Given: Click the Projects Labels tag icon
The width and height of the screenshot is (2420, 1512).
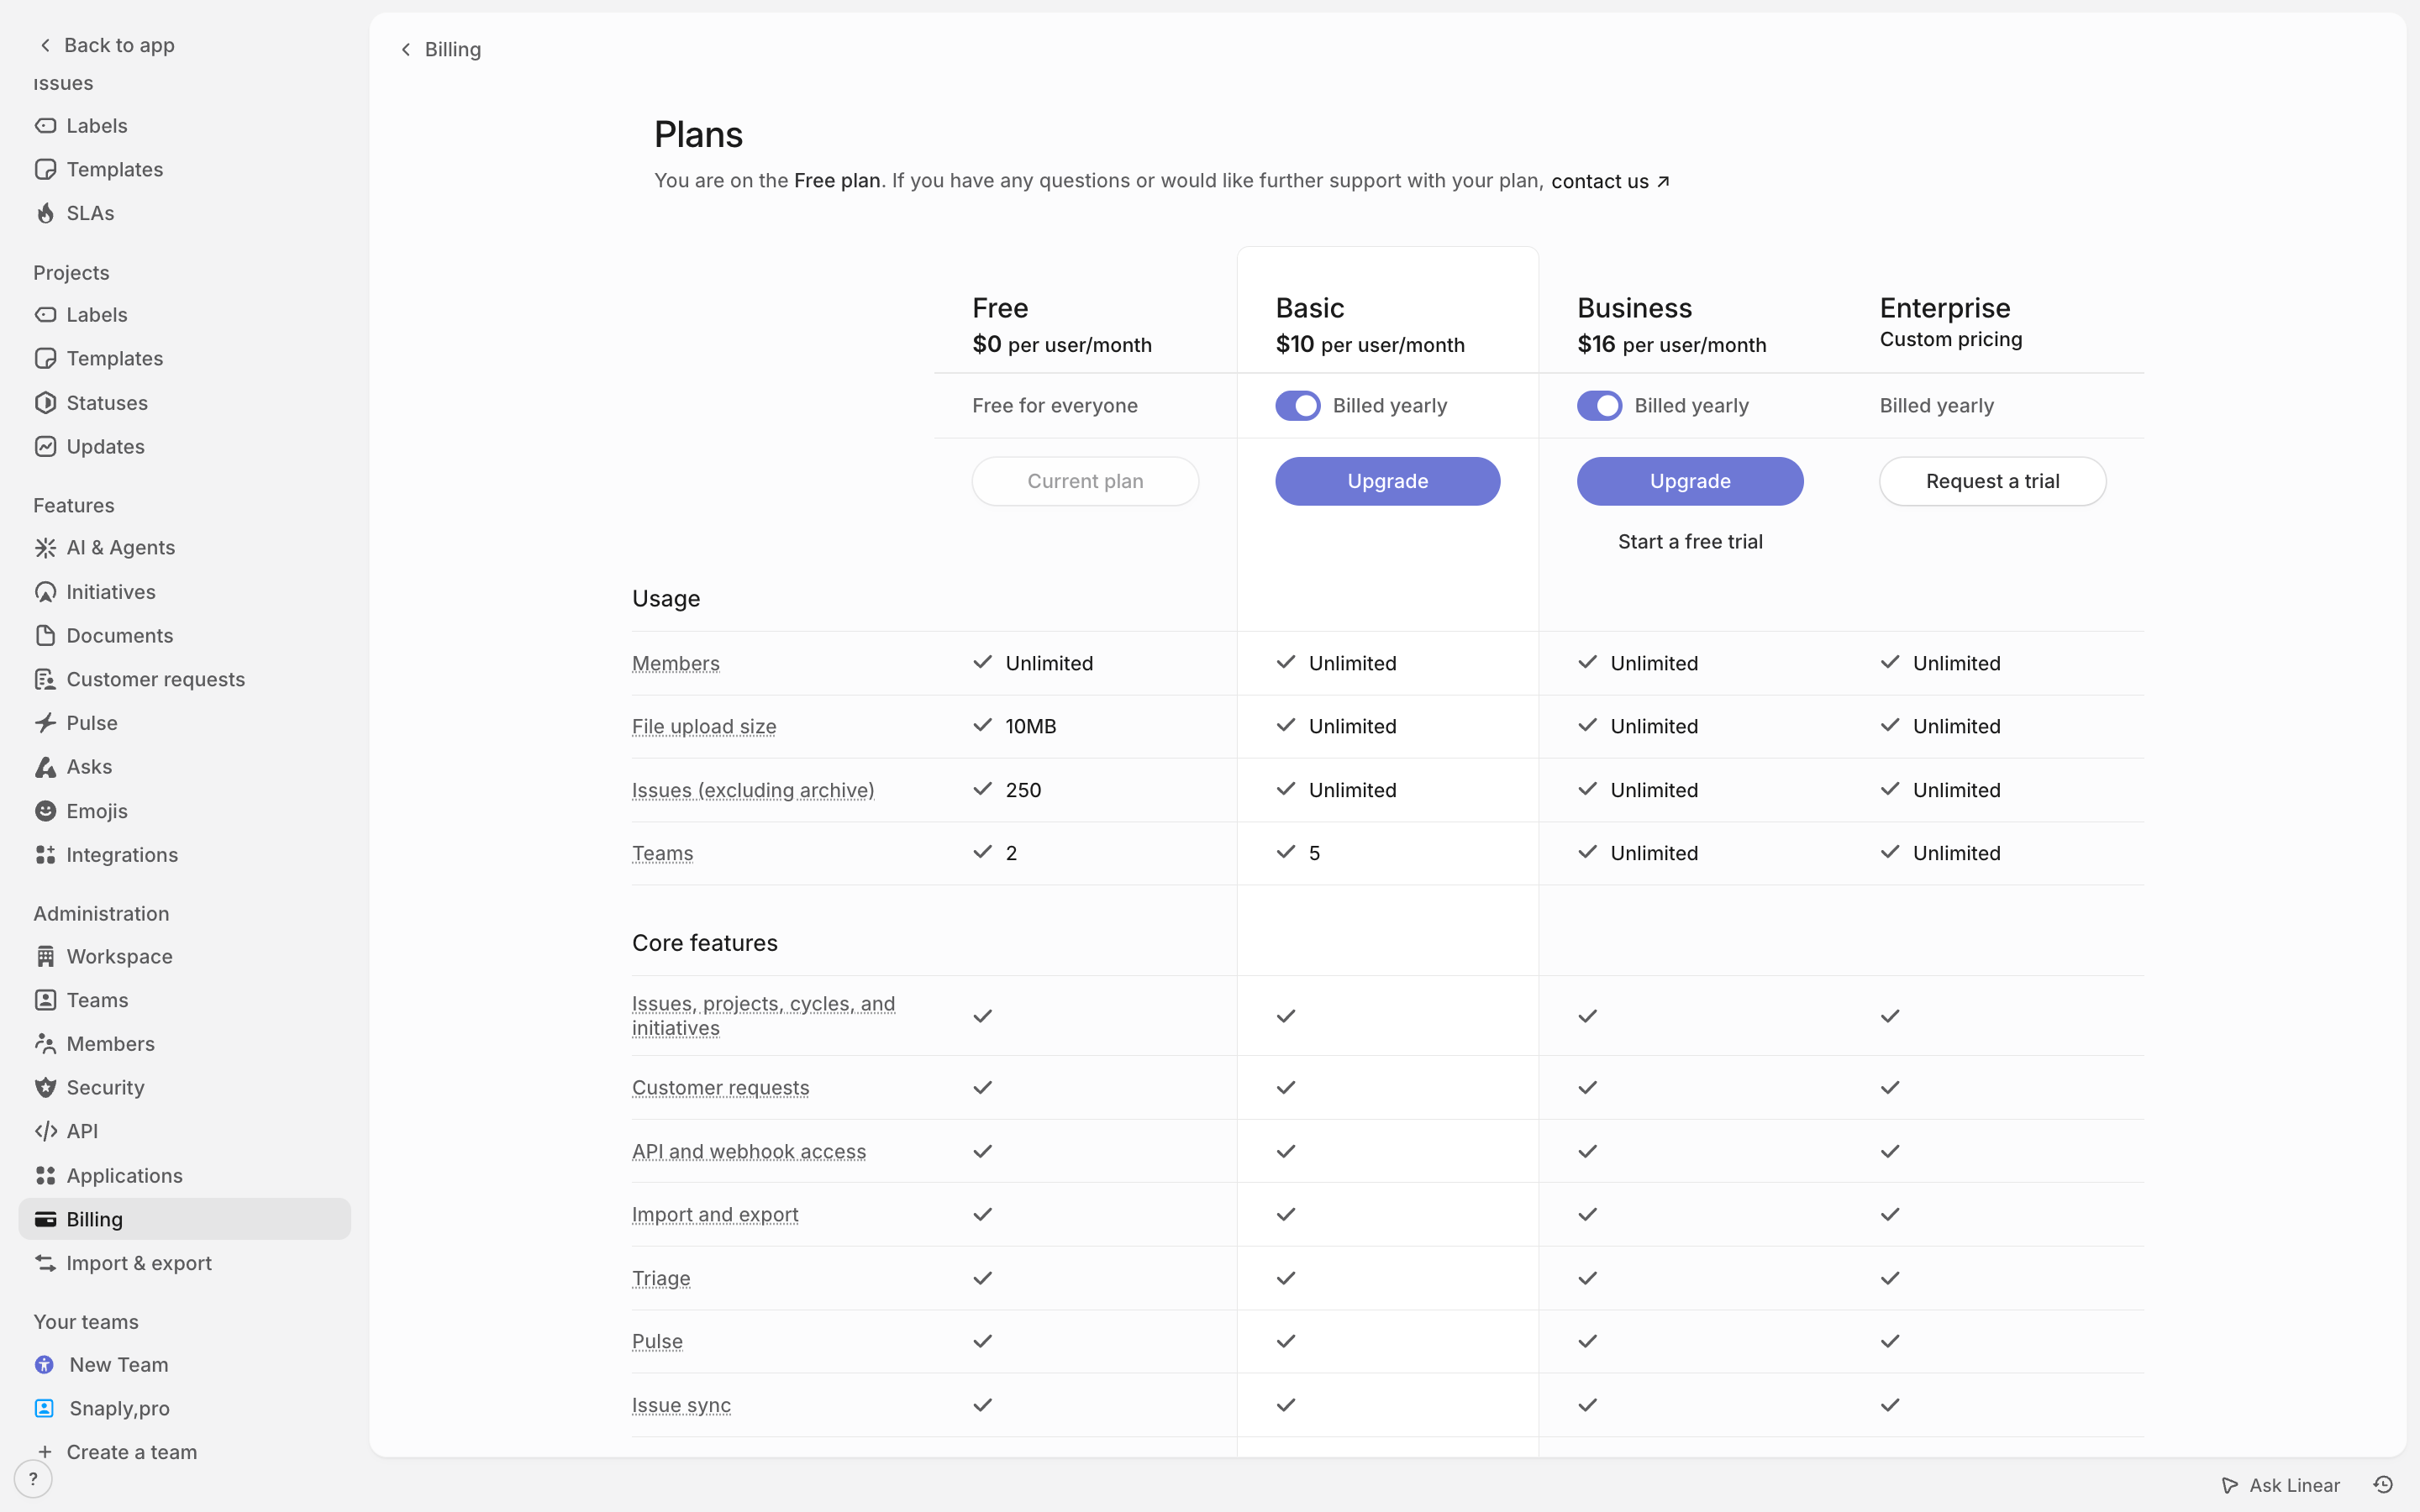Looking at the screenshot, I should tap(45, 315).
